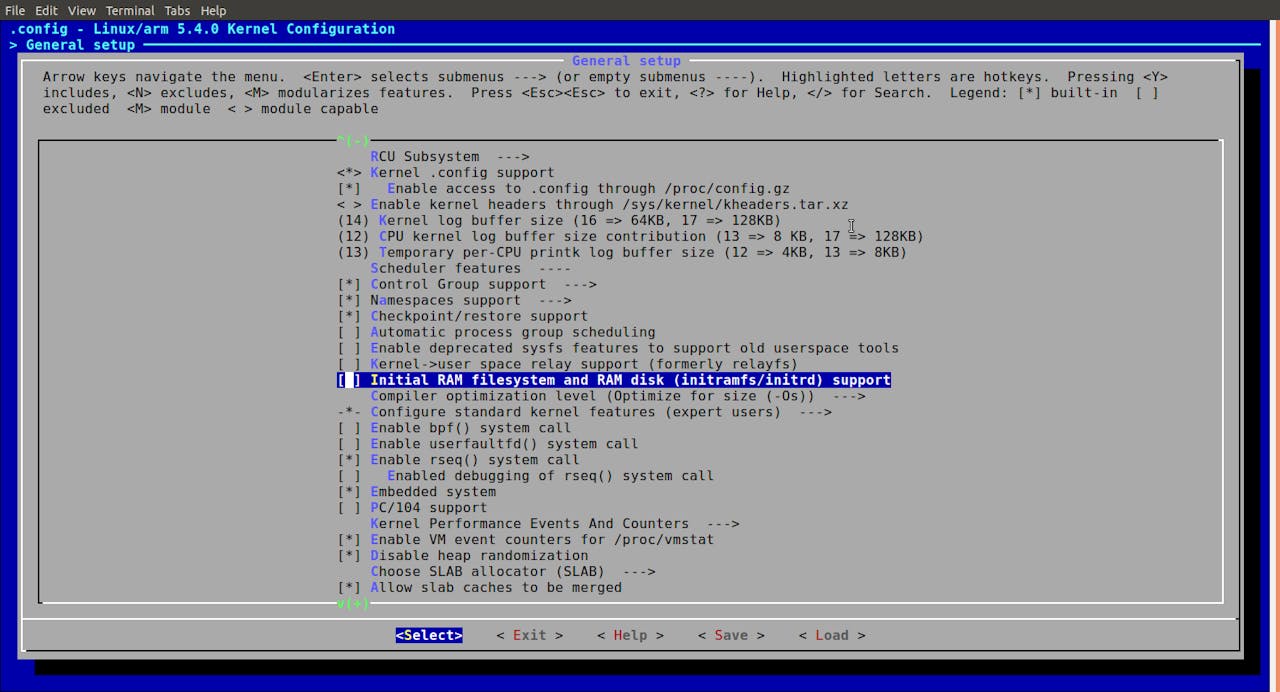1280x692 pixels.
Task: Open the File menu
Action: pyautogui.click(x=16, y=10)
